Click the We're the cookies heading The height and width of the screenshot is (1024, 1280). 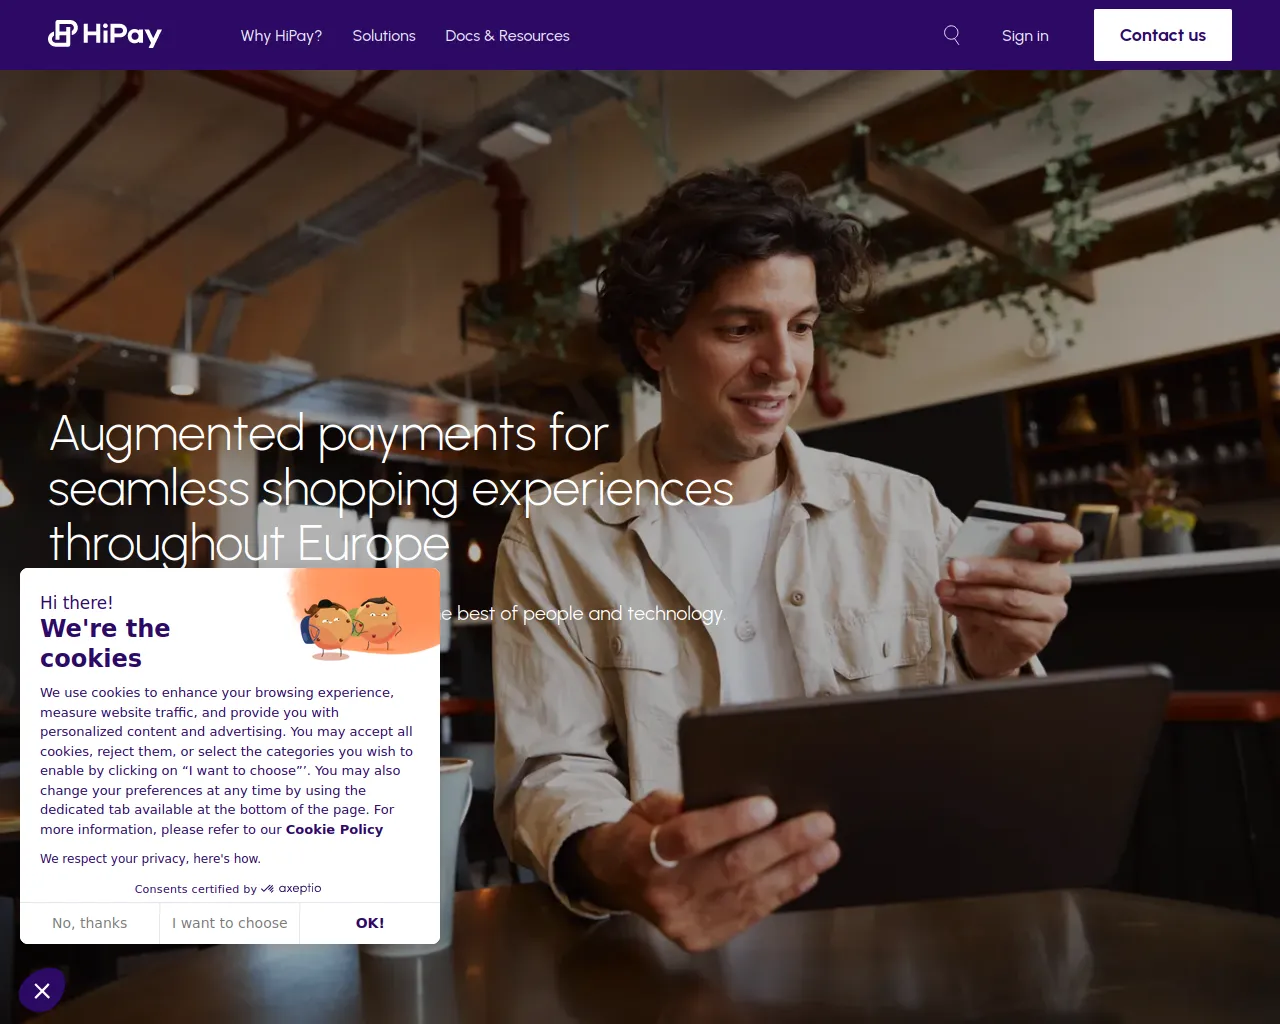105,643
